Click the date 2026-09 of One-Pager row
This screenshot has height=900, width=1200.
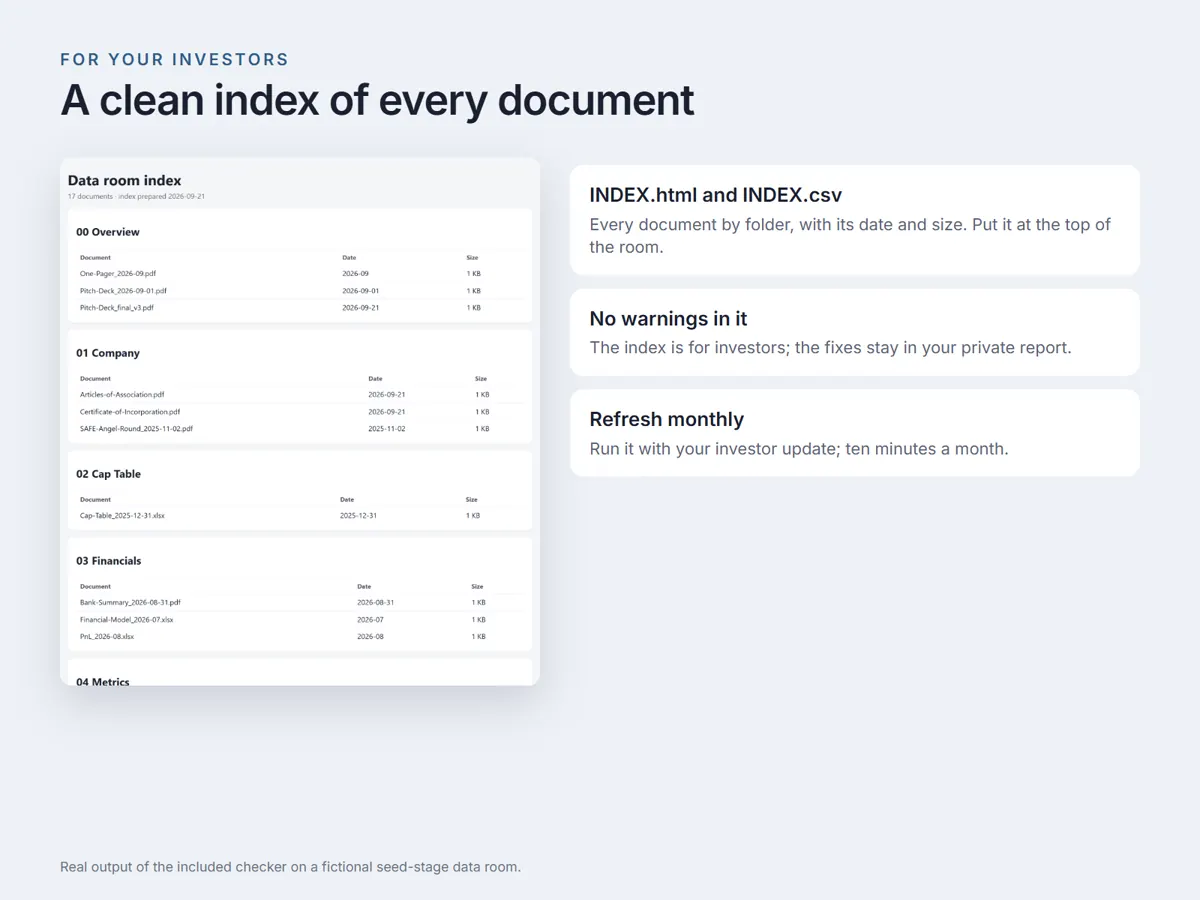355,273
